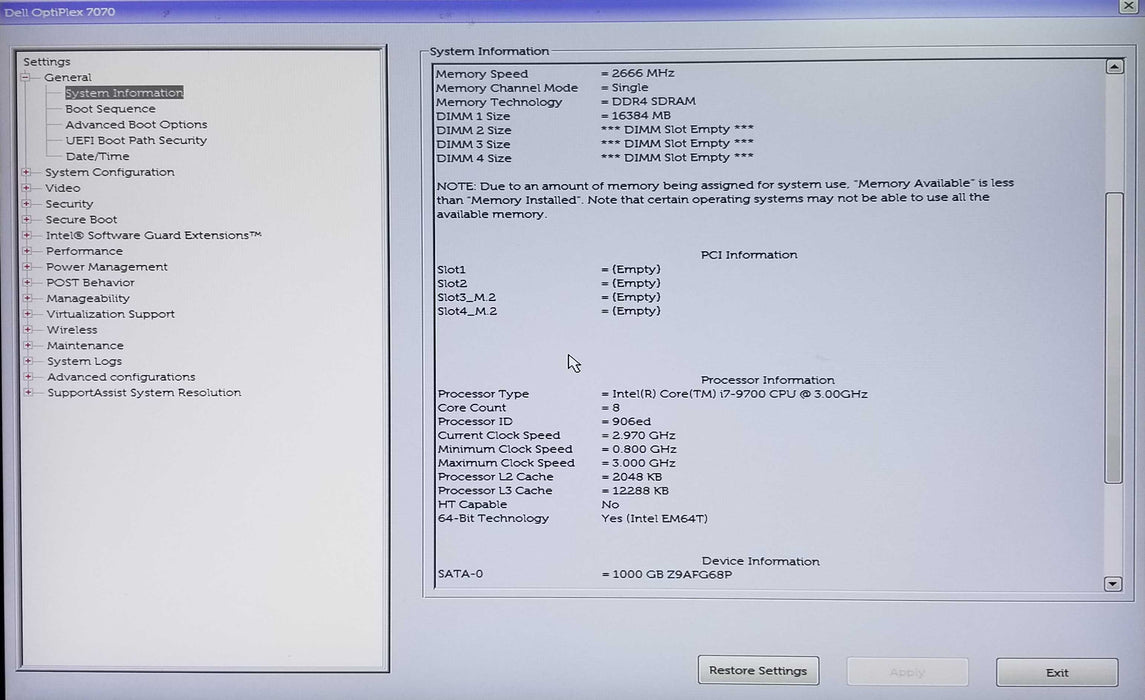Open Advanced Boot Options
This screenshot has width=1145, height=700.
coord(137,125)
